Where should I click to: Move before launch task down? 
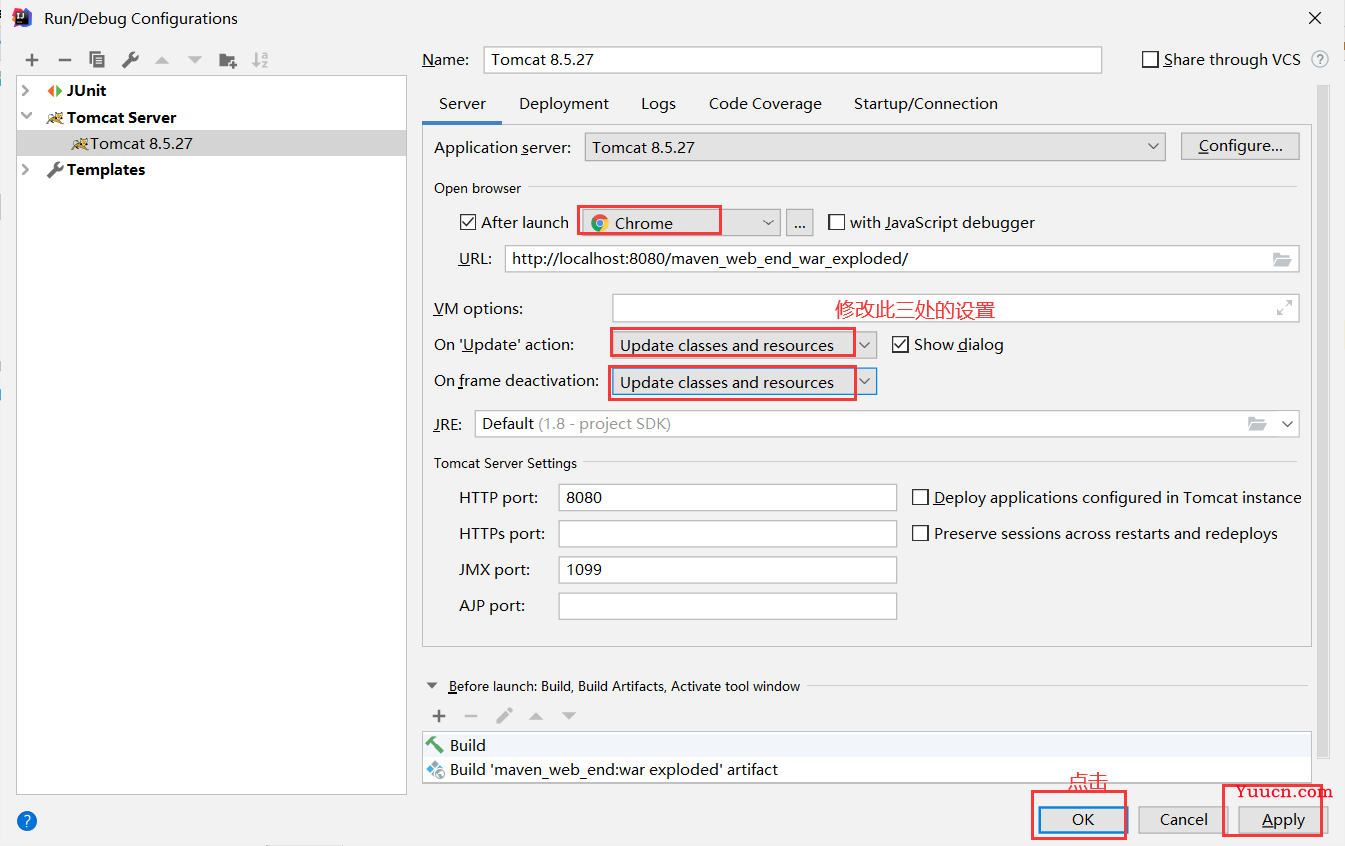coord(569,716)
